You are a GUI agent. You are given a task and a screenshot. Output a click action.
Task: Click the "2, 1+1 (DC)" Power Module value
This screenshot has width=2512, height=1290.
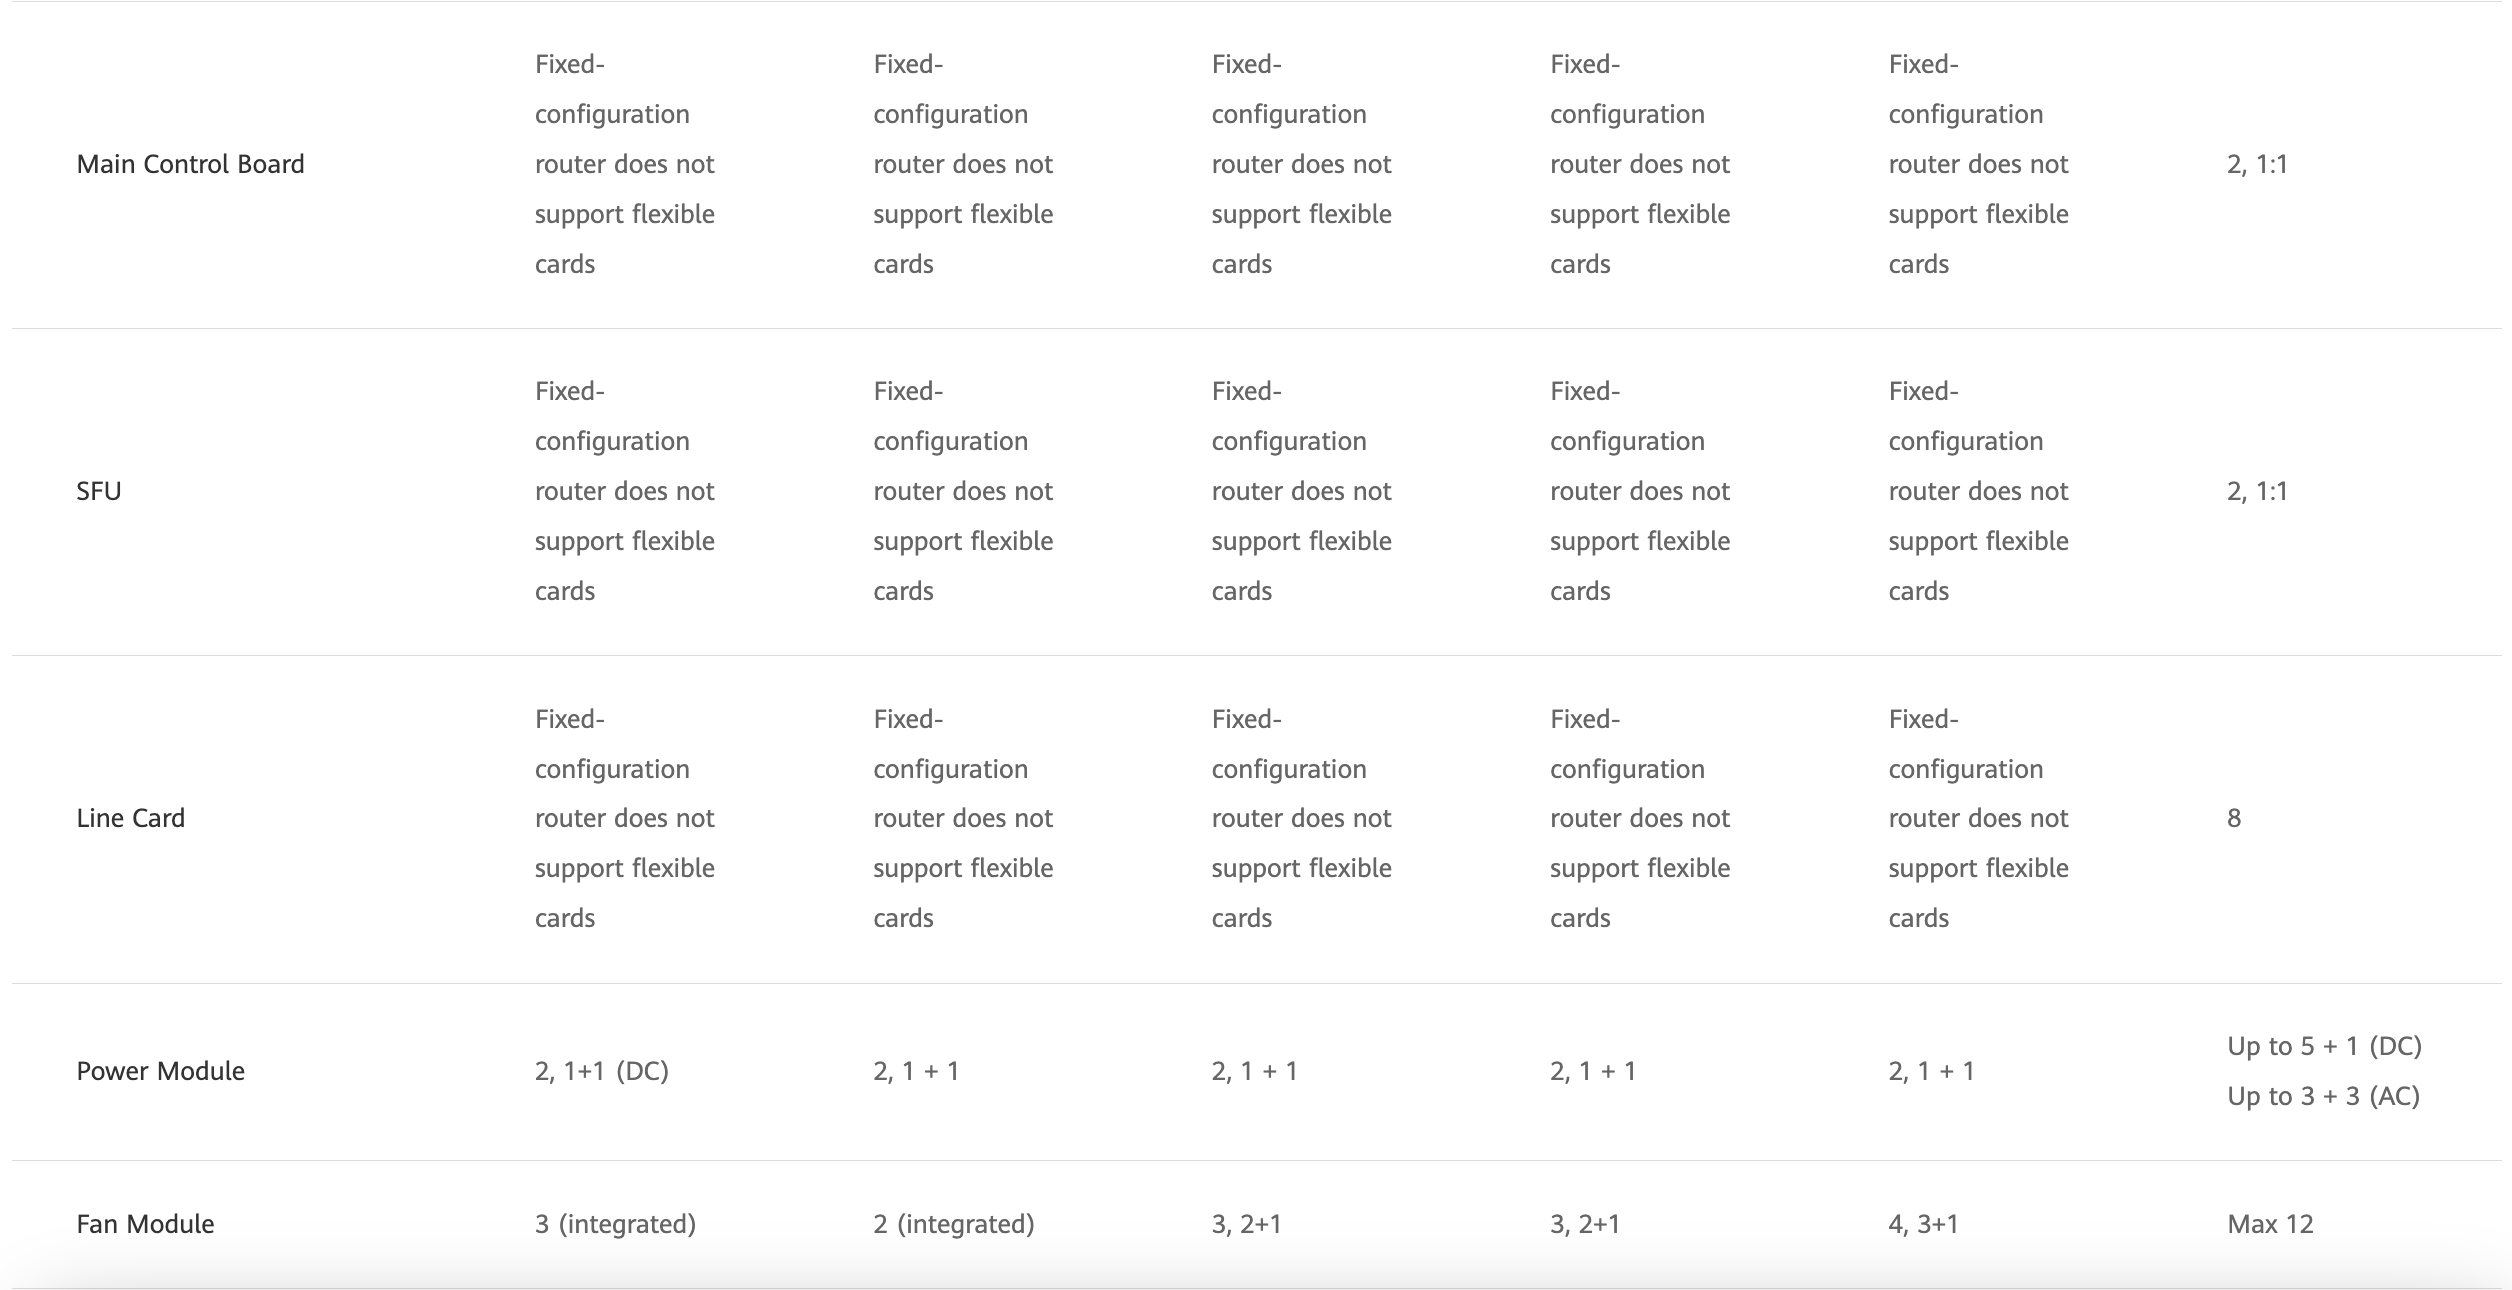click(x=602, y=1071)
